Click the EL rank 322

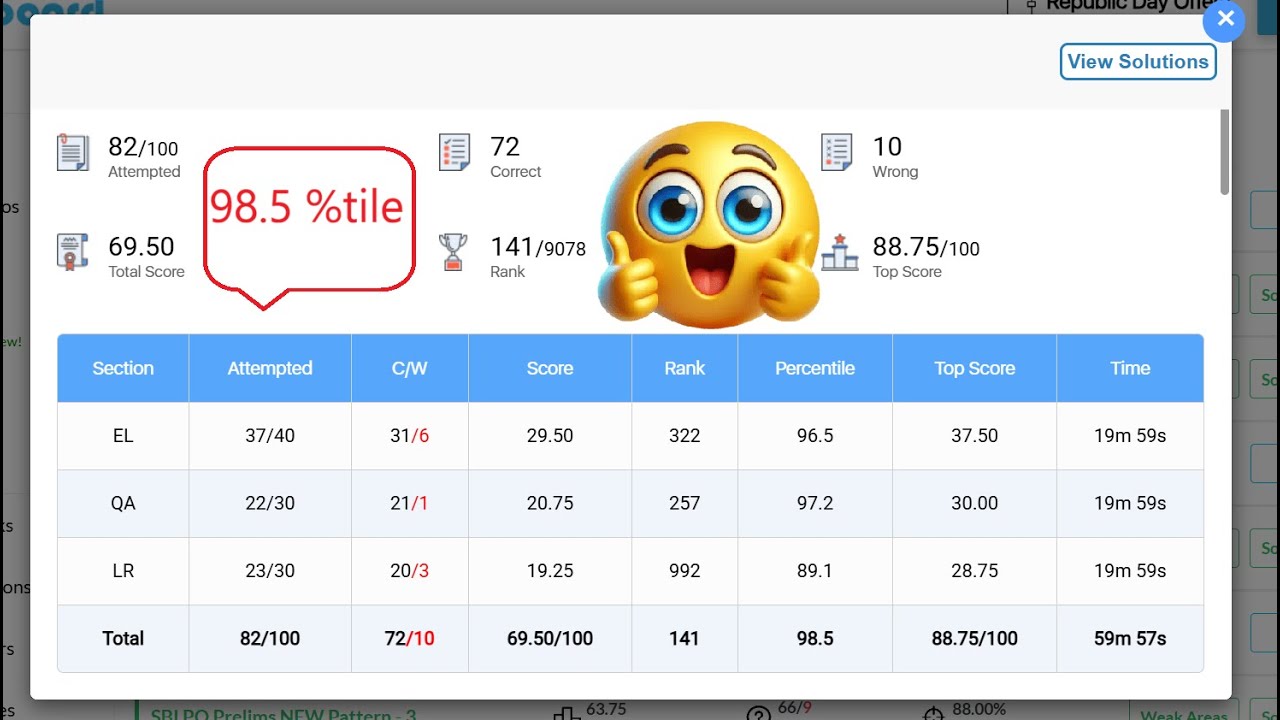point(685,436)
